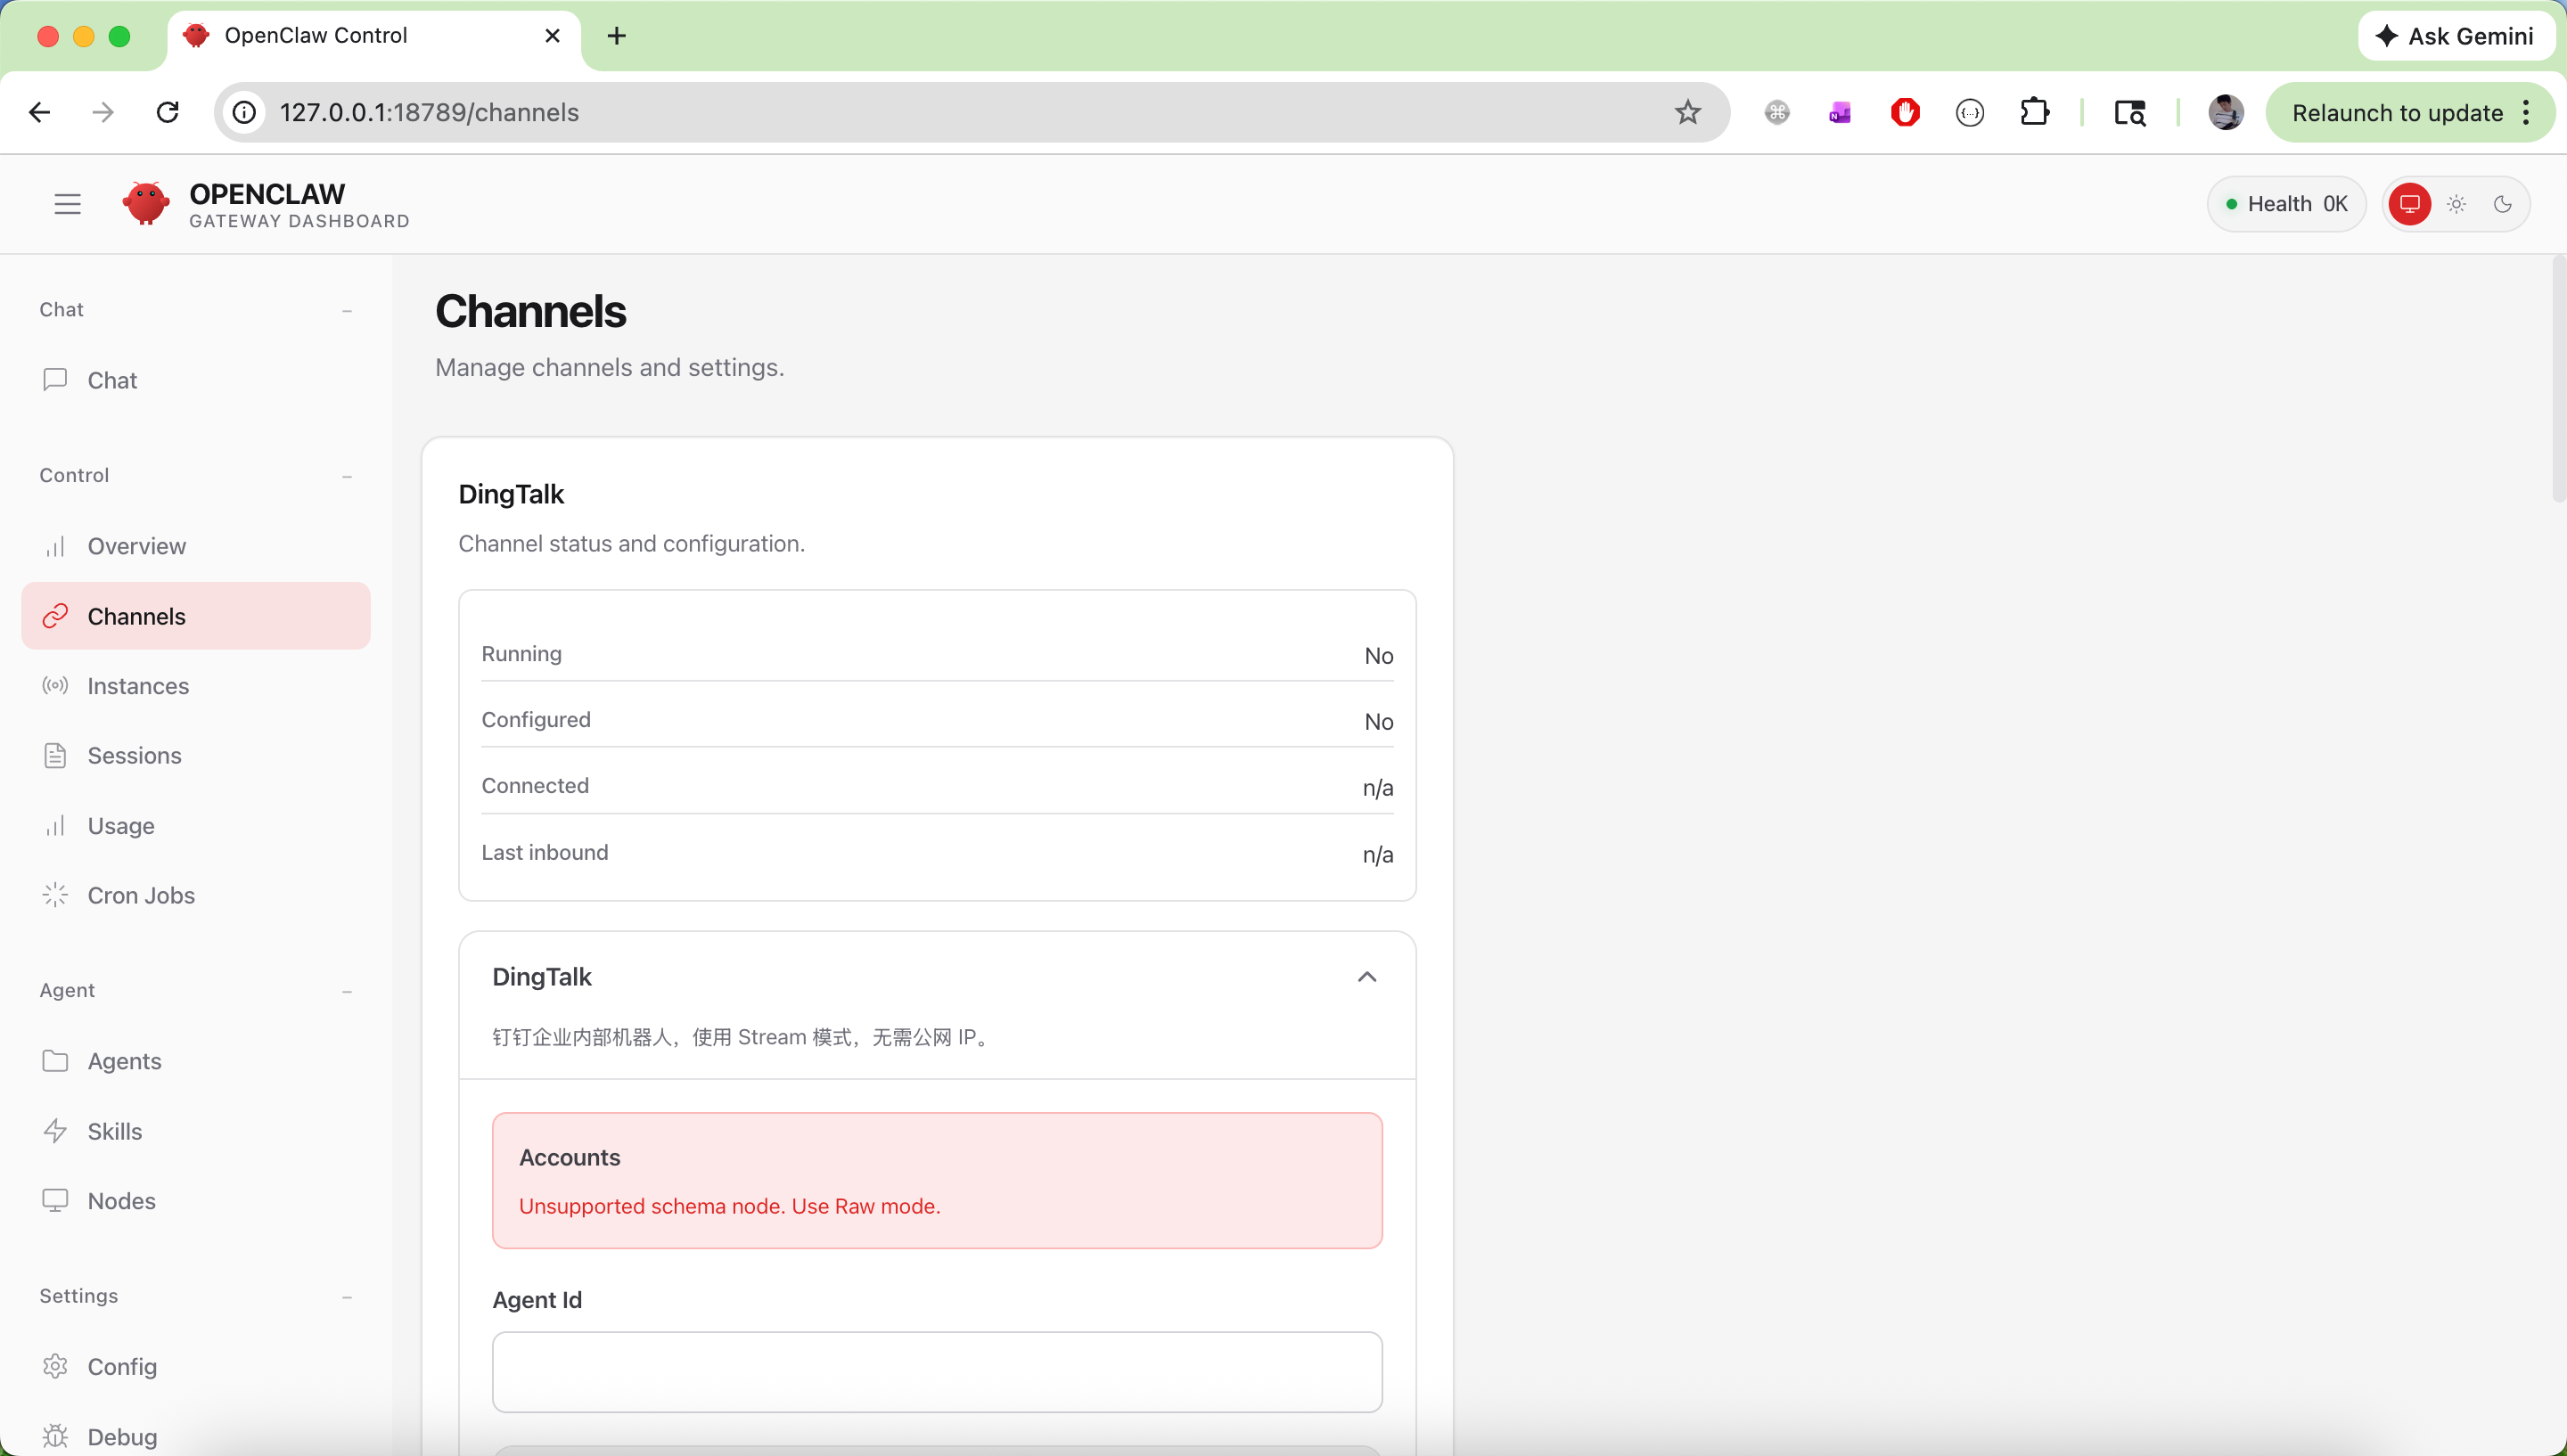Open the Skills page

(x=114, y=1131)
